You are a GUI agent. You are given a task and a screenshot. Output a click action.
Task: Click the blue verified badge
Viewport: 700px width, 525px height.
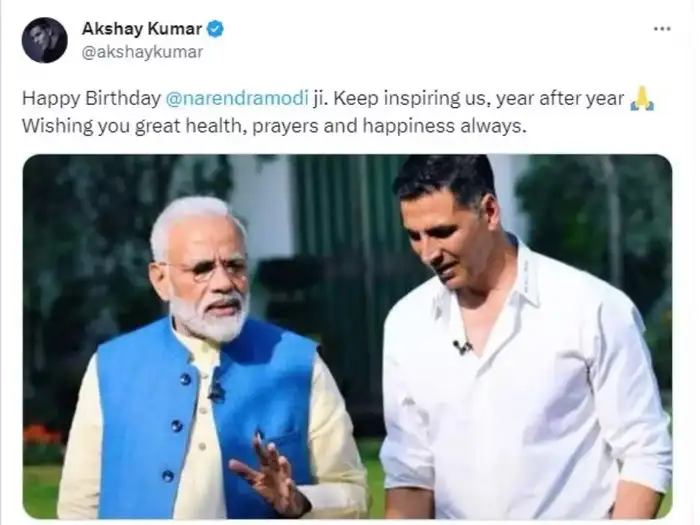(215, 29)
